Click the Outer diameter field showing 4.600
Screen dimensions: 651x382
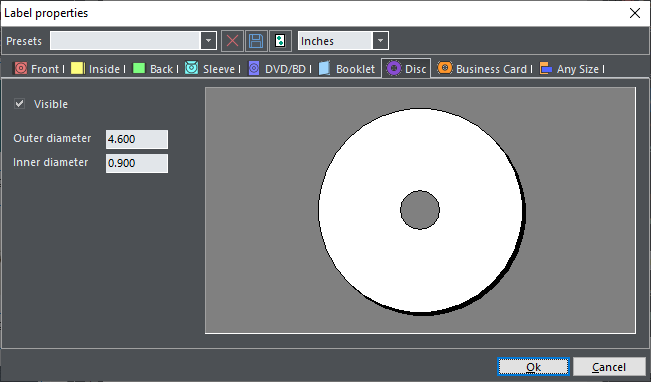(x=137, y=139)
